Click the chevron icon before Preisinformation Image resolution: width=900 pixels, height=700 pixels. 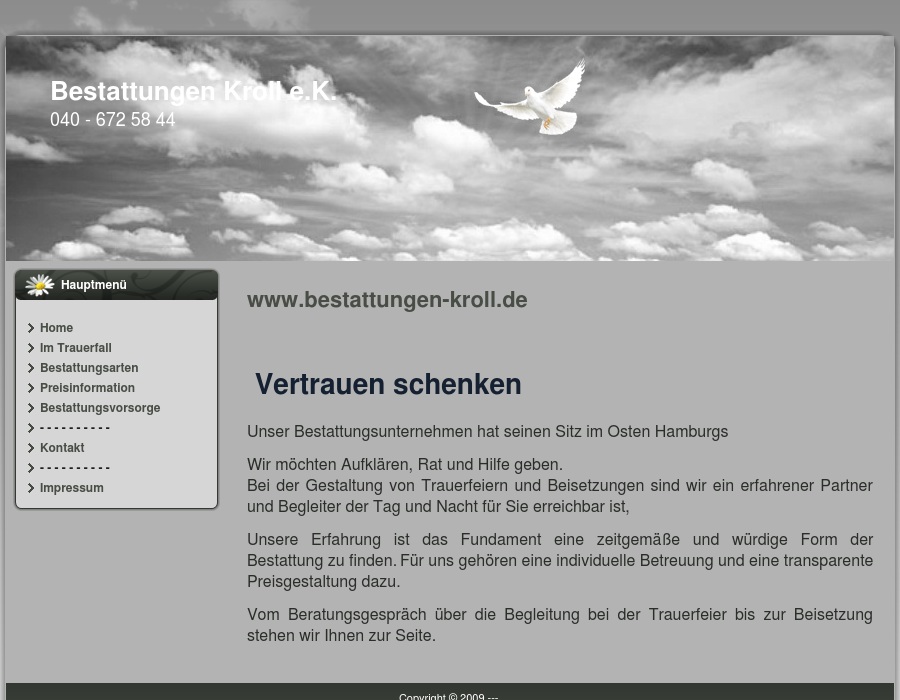(x=31, y=388)
